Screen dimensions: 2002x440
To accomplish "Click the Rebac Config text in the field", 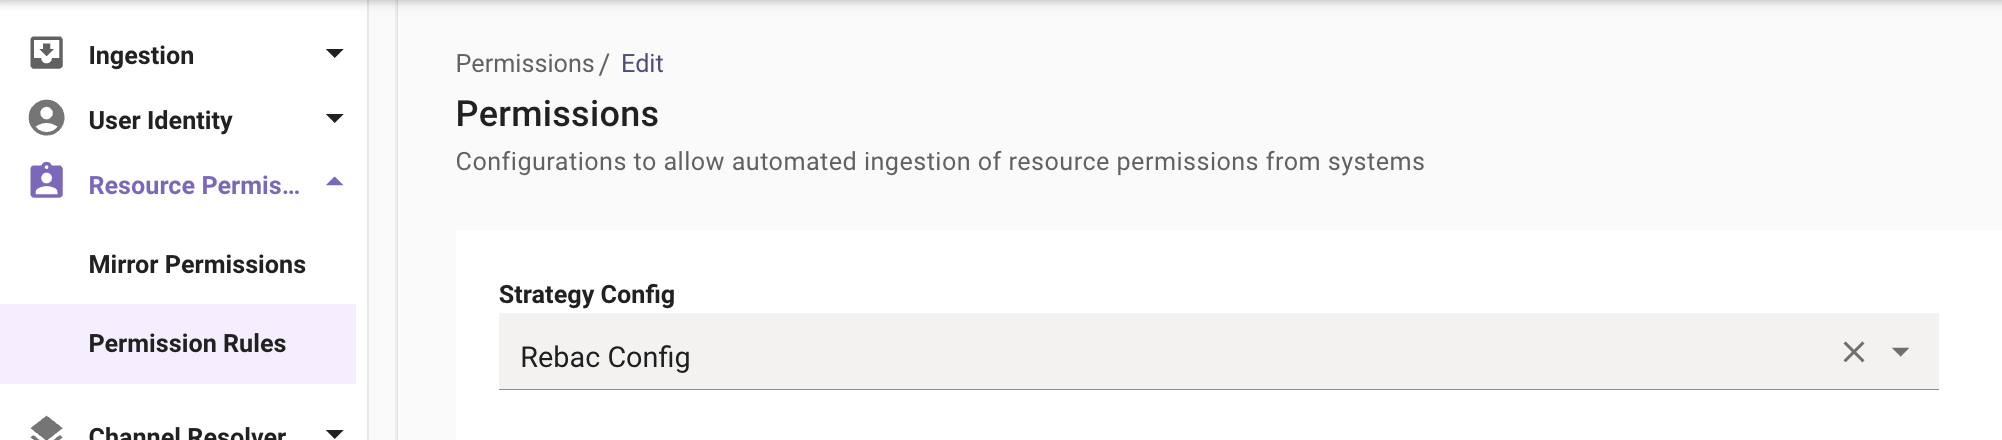I will tap(605, 358).
